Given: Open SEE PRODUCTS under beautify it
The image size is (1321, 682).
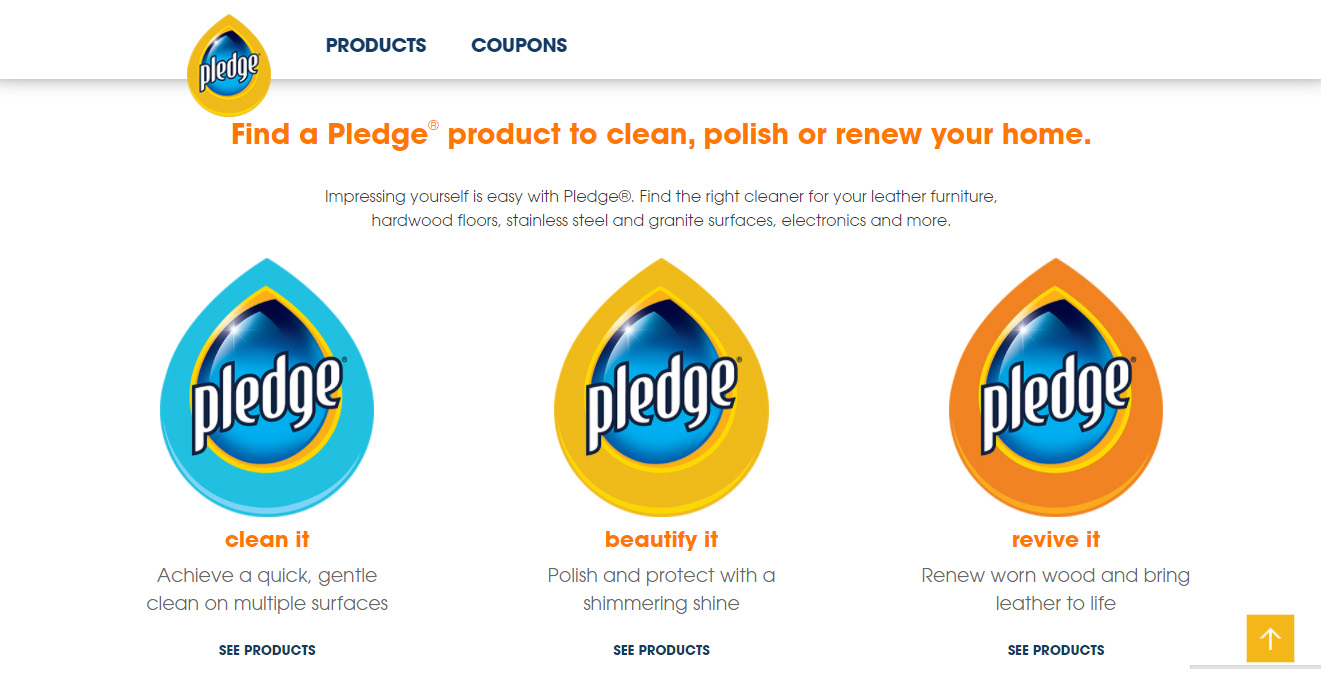Looking at the screenshot, I should click(661, 650).
